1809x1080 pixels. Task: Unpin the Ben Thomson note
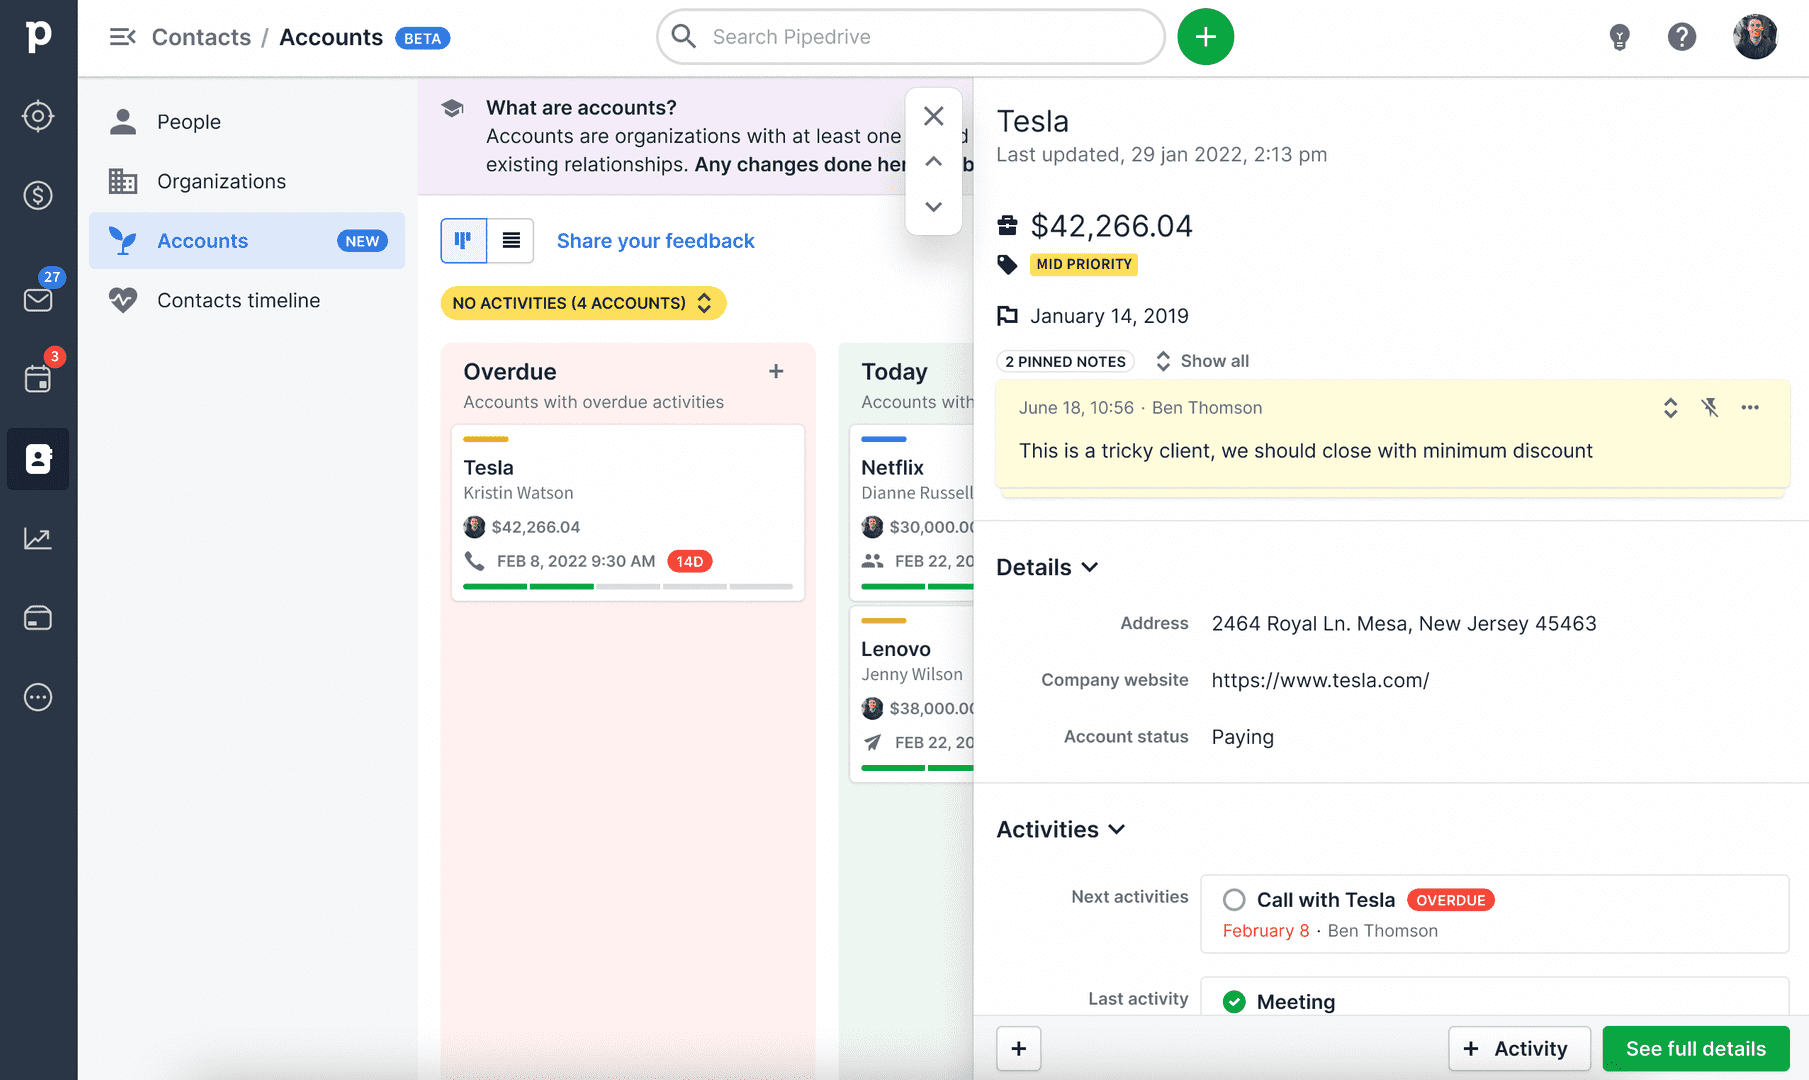pos(1710,407)
